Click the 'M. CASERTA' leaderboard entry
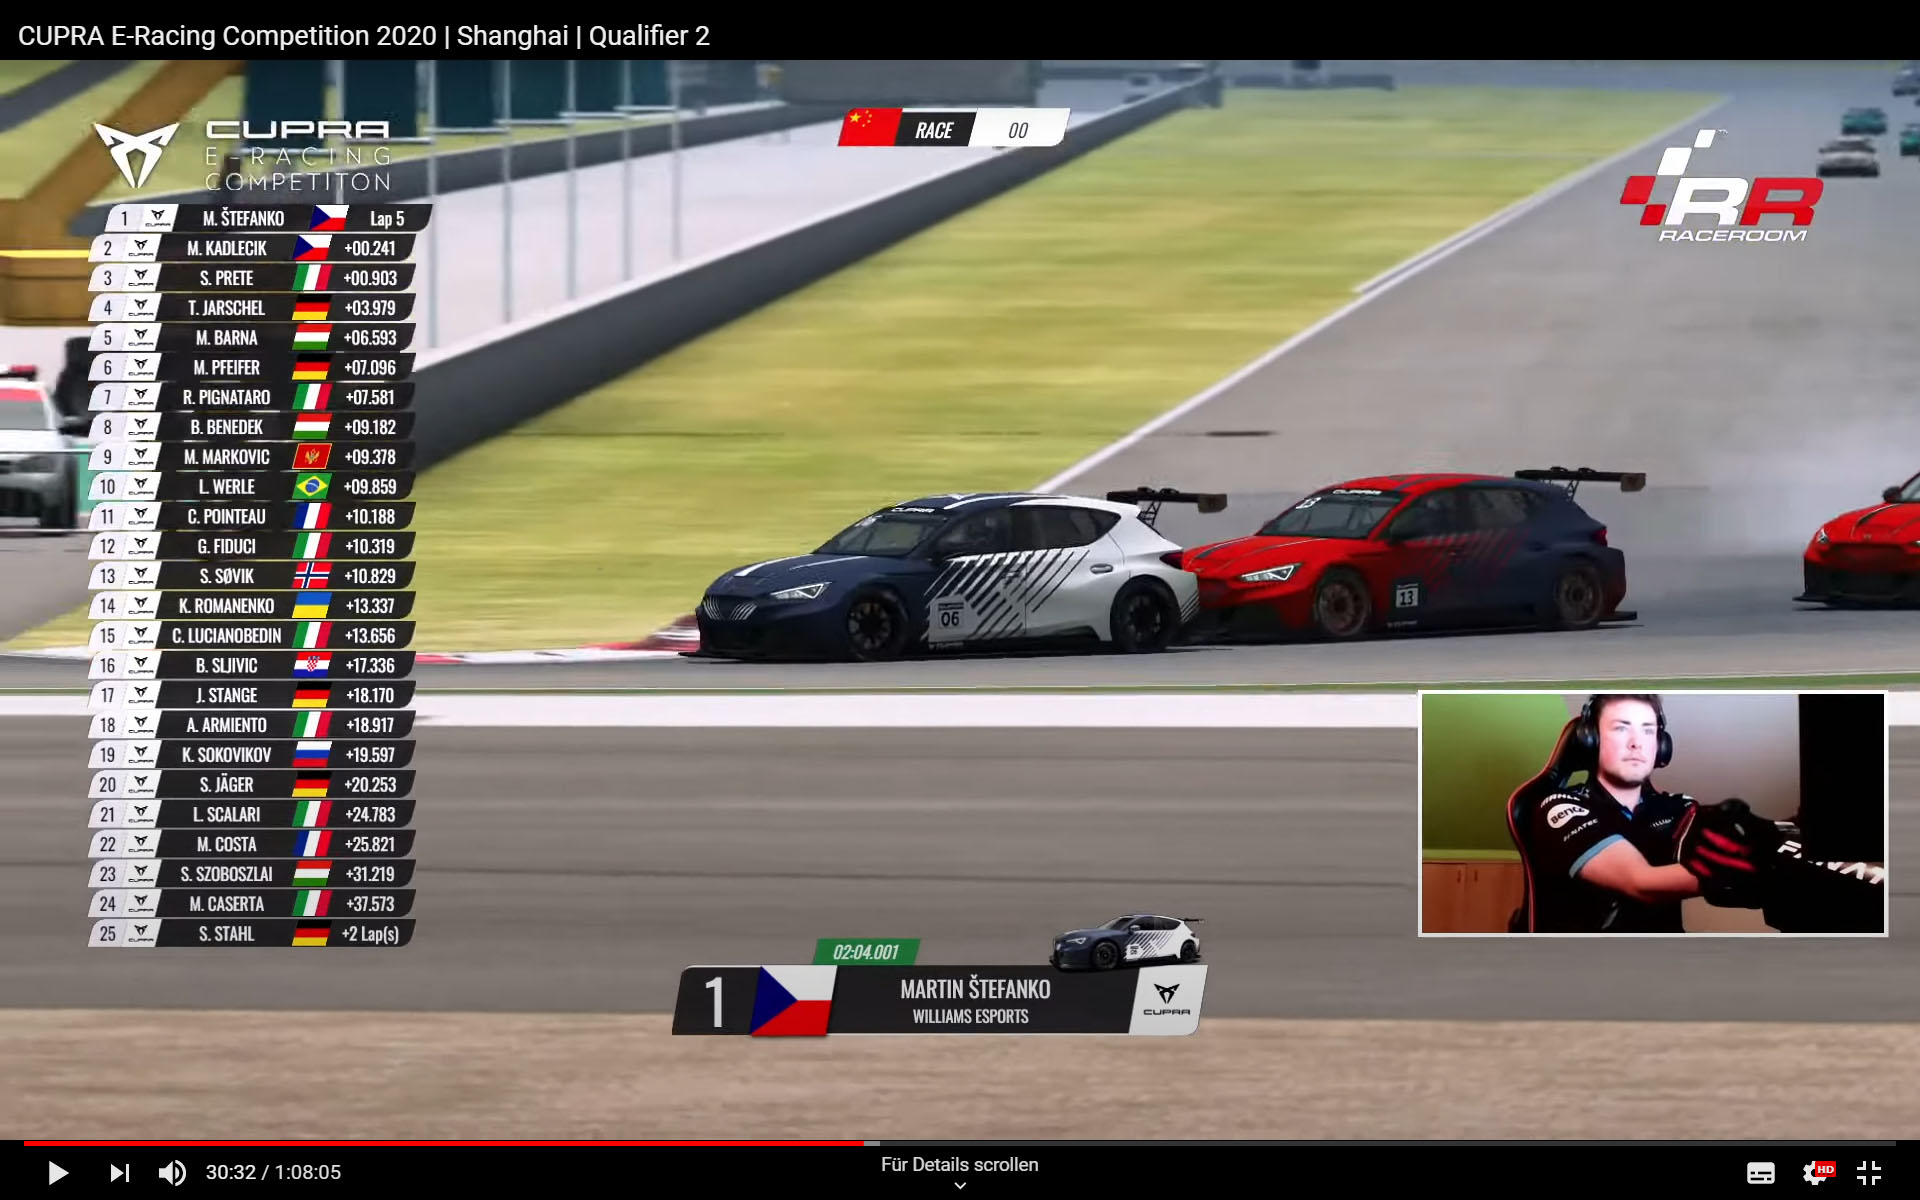The width and height of the screenshot is (1920, 1200). 251,904
